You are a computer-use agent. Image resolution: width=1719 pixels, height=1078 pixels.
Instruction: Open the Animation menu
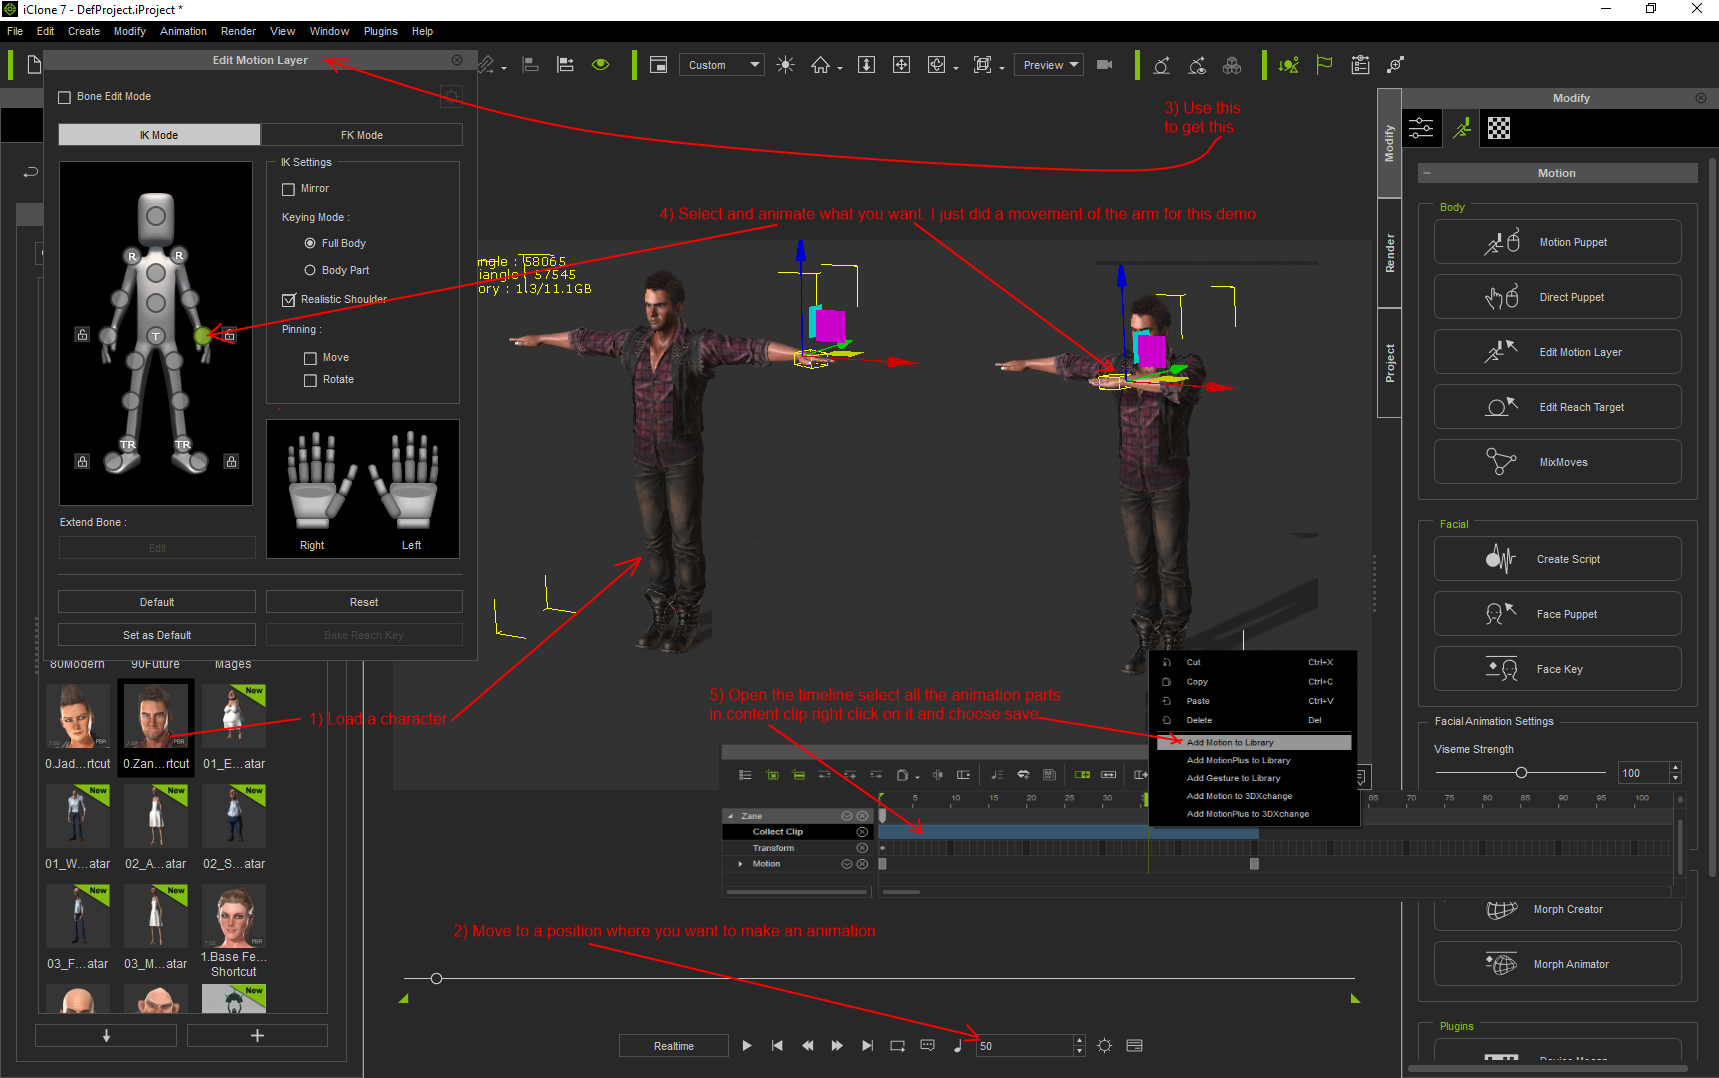[184, 31]
